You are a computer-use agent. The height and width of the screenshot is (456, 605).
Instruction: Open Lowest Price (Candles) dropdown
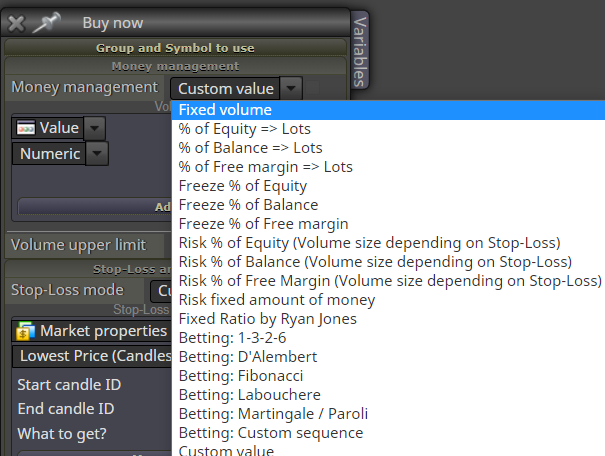[x=93, y=356]
